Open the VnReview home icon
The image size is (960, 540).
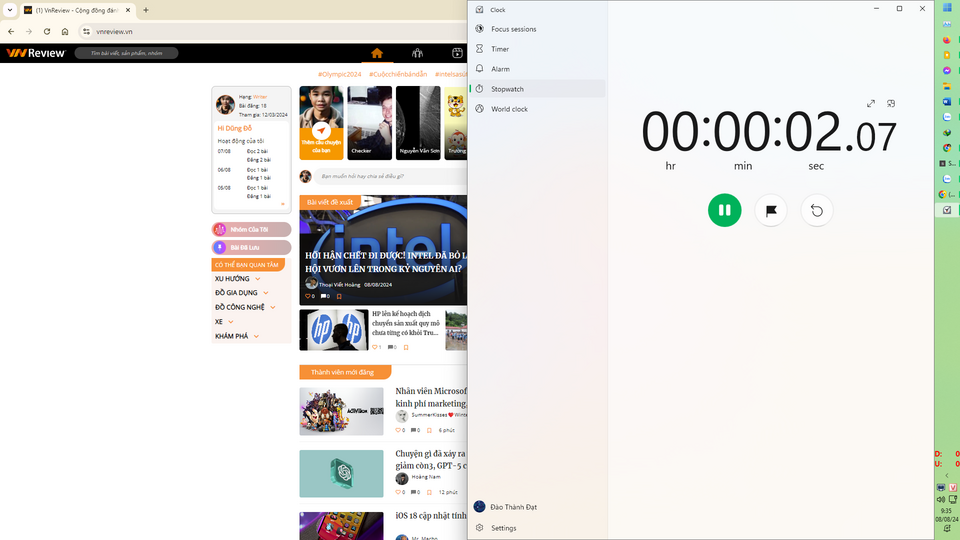(x=377, y=53)
